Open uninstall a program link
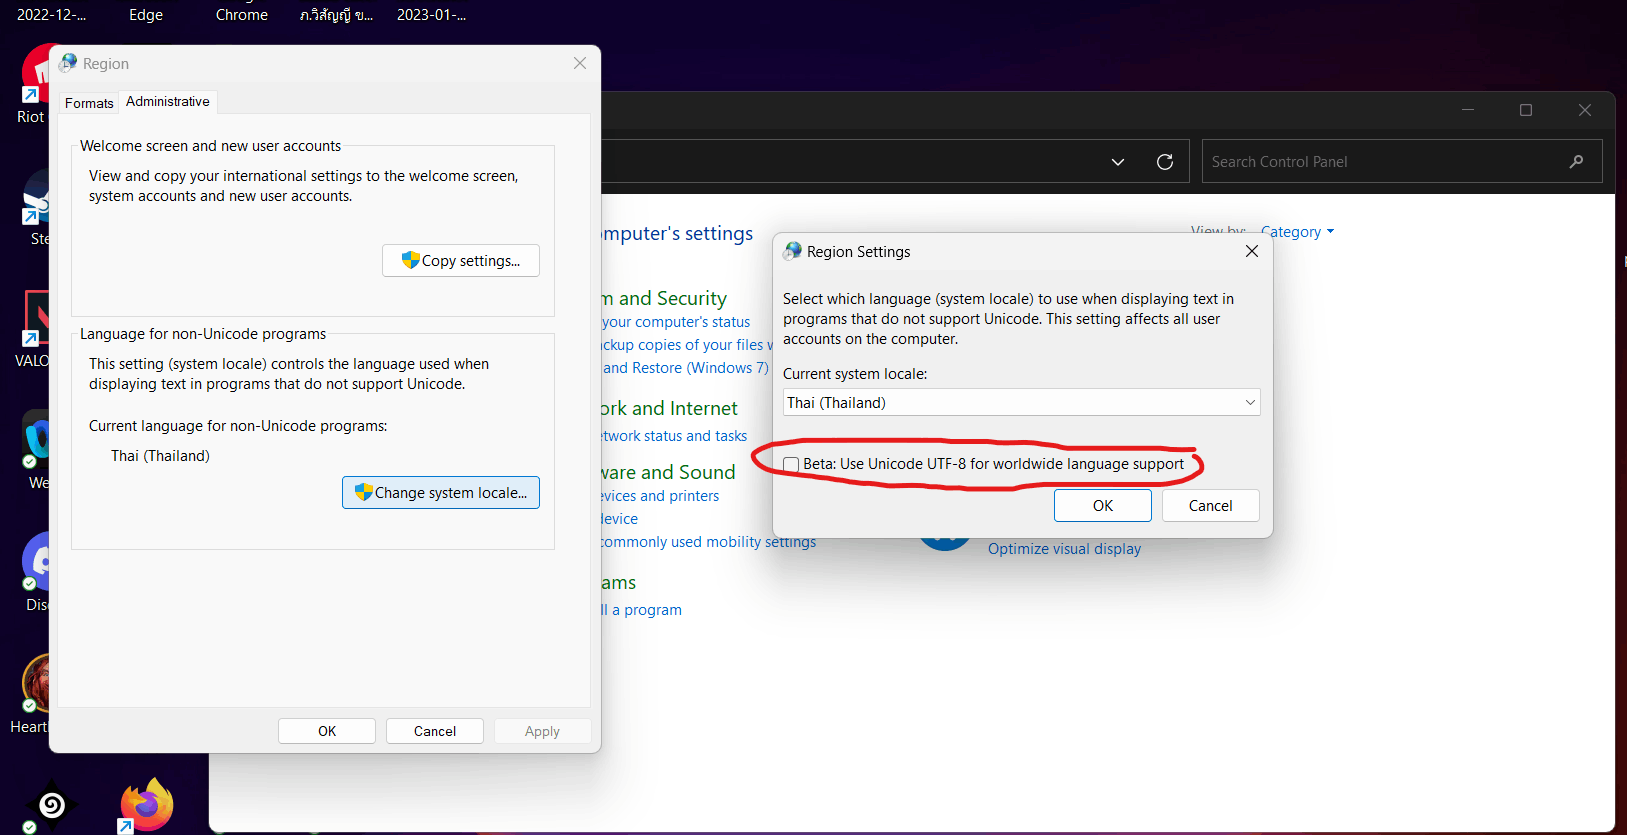 click(x=641, y=609)
